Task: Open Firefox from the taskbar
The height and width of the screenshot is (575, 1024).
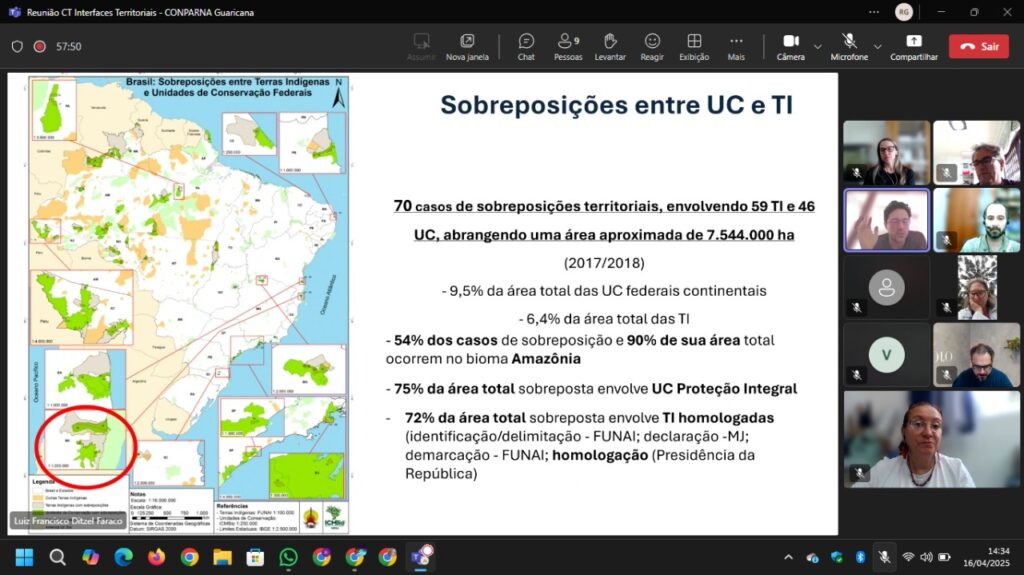Action: point(157,557)
